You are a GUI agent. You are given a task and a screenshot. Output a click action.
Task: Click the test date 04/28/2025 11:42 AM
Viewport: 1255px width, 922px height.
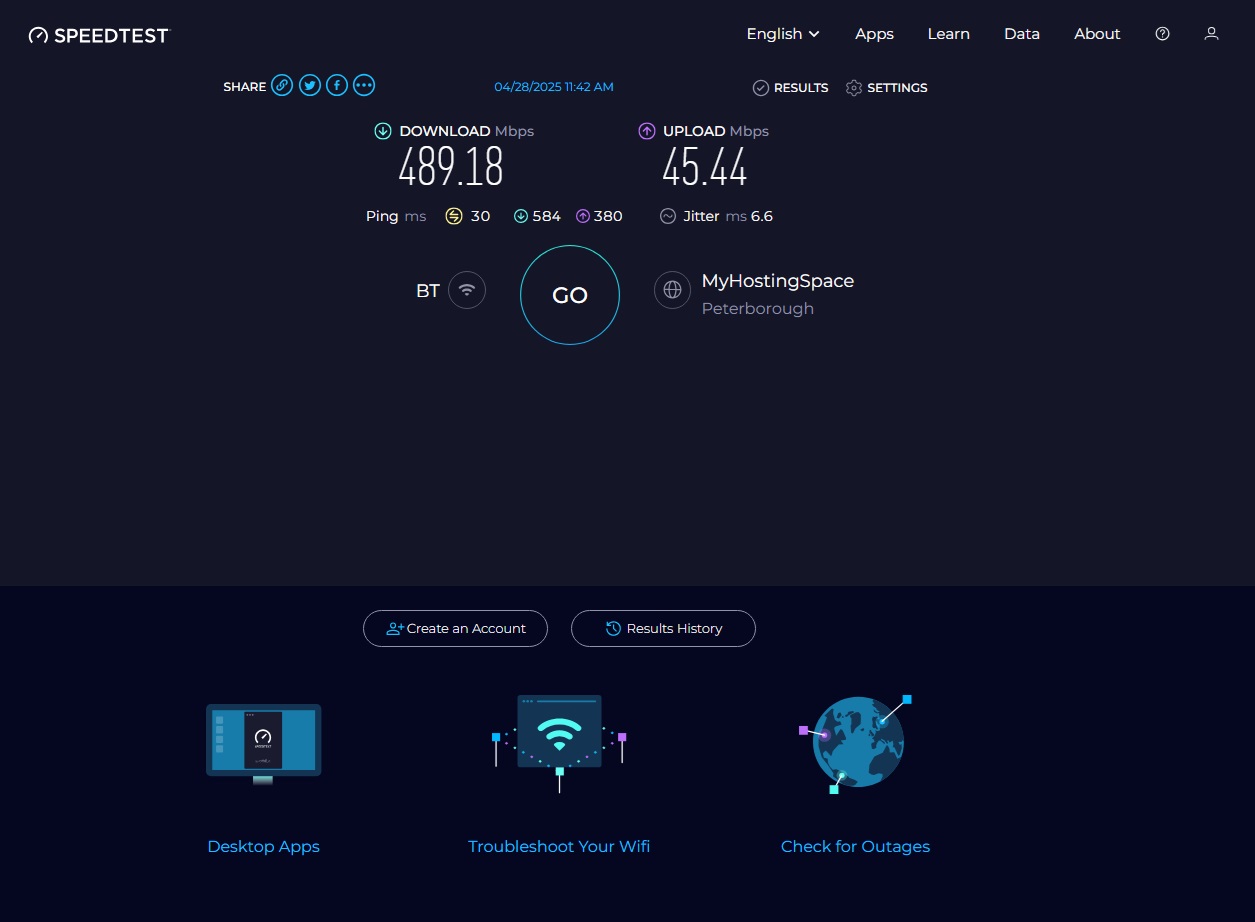[554, 87]
